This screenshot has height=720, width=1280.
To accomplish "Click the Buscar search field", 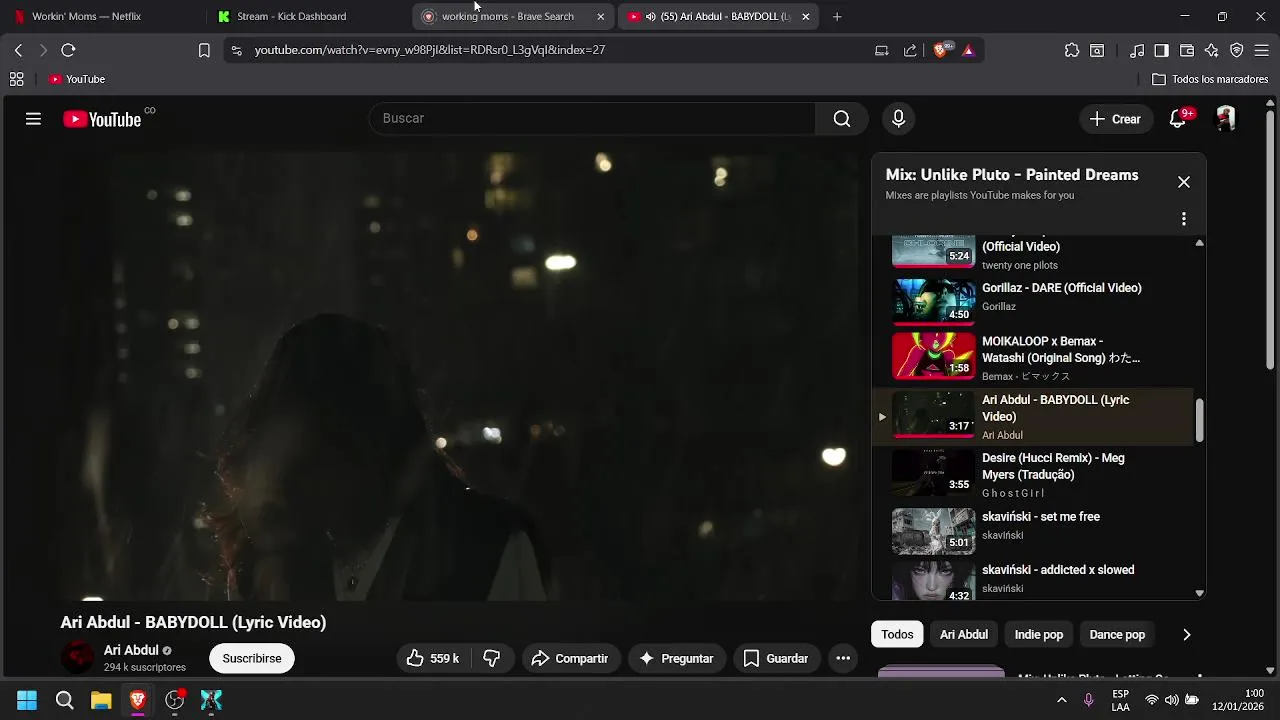I will pos(593,118).
